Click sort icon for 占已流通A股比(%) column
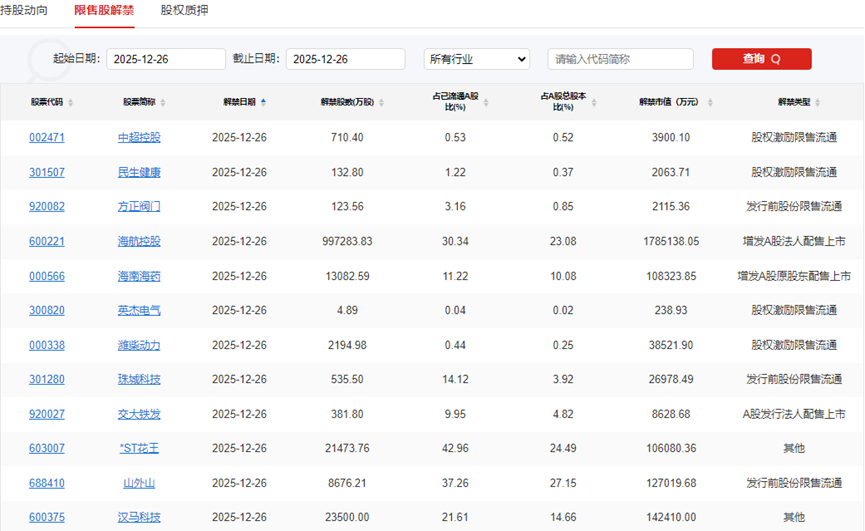Viewport: 865px width, 531px height. (486, 102)
